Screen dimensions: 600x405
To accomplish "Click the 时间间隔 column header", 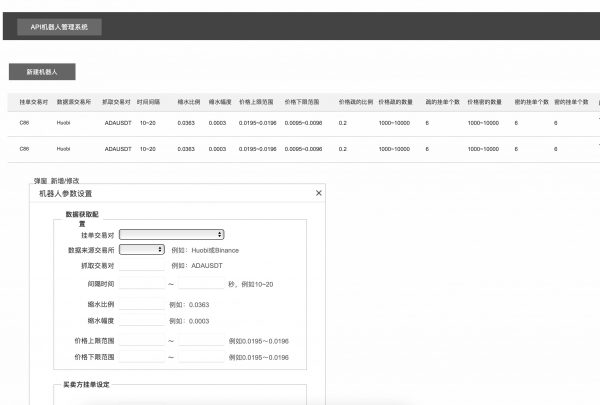I will tap(148, 102).
